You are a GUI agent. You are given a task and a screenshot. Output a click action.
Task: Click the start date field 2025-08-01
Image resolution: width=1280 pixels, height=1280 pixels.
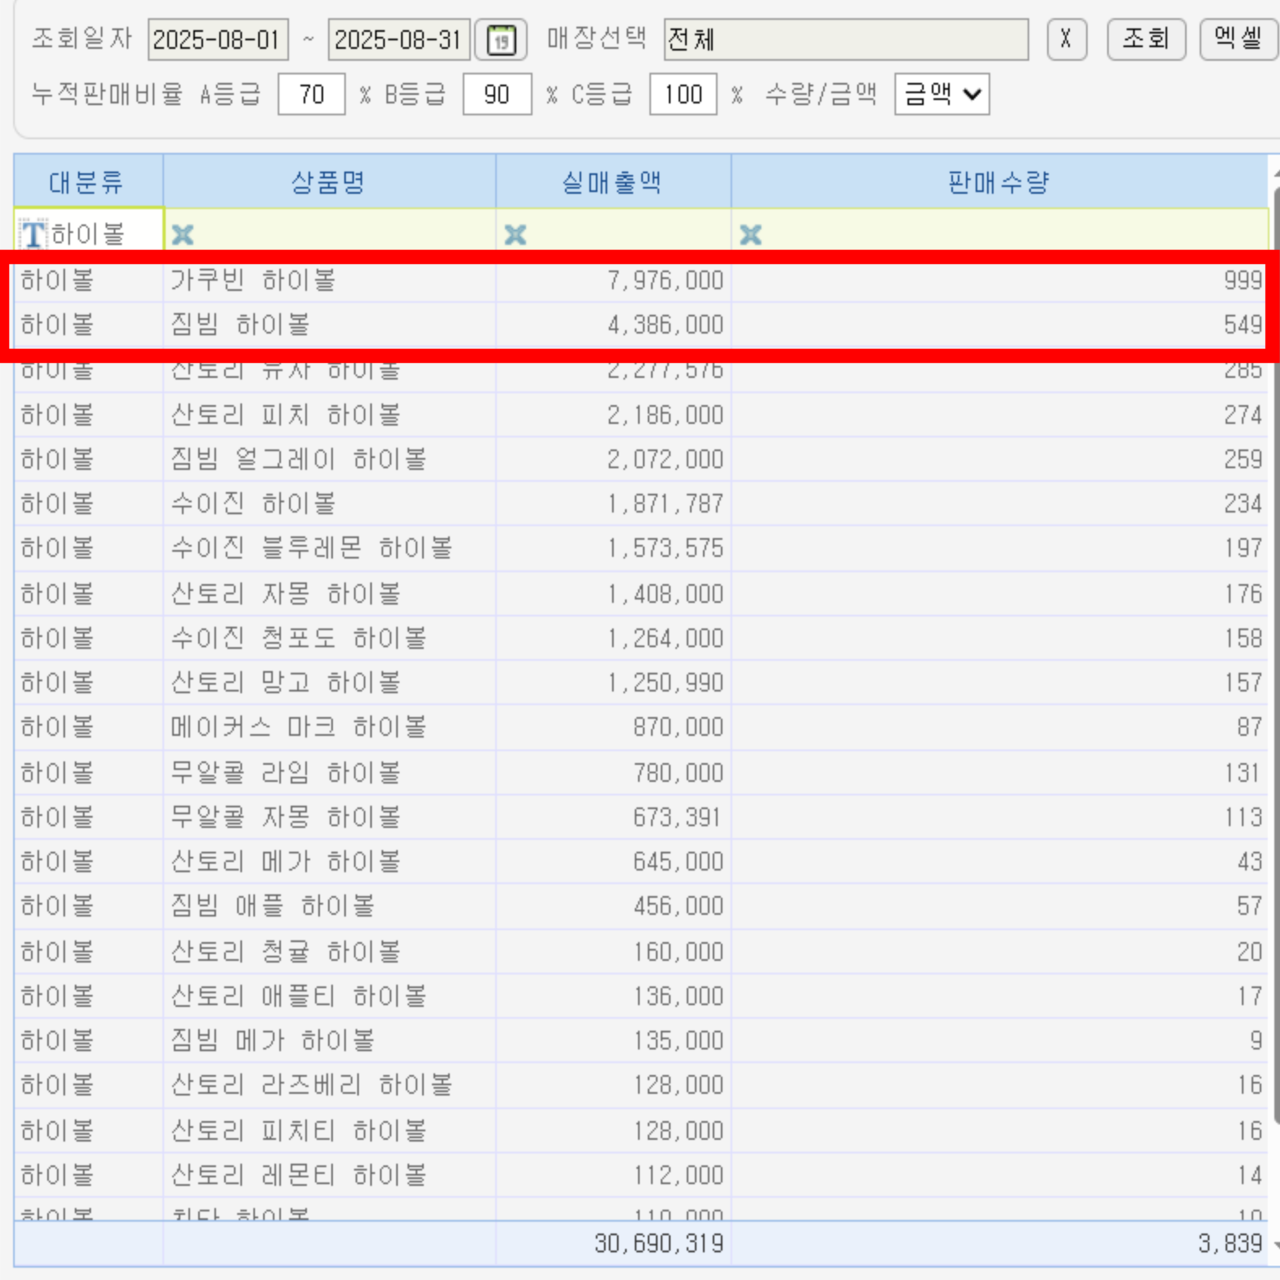coord(218,40)
